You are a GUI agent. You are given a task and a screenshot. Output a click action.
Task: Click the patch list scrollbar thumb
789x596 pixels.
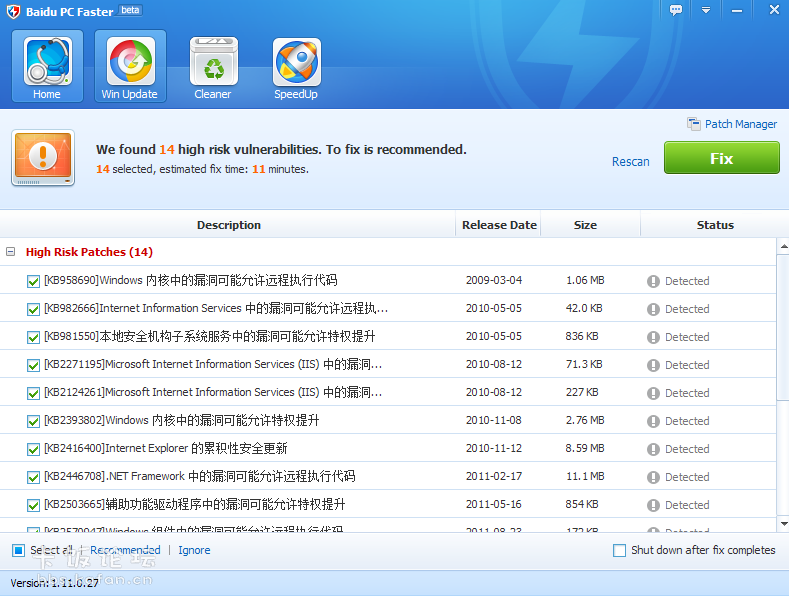pyautogui.click(x=783, y=327)
